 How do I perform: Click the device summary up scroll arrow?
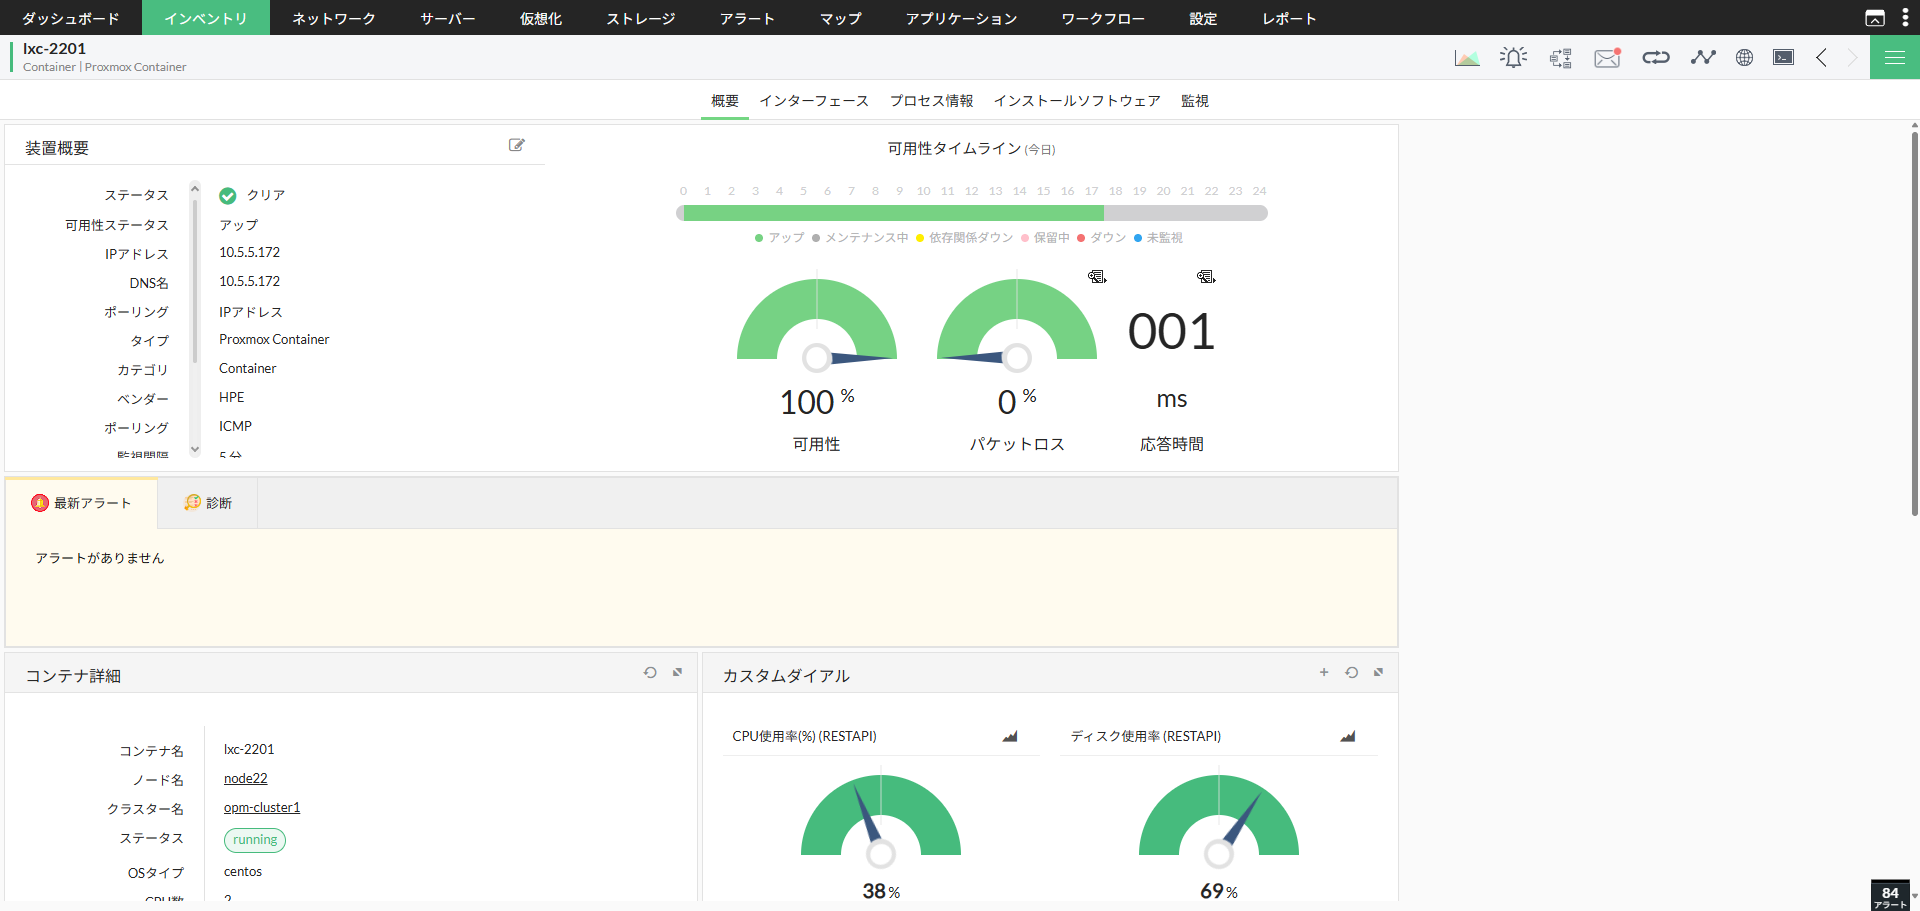click(195, 187)
